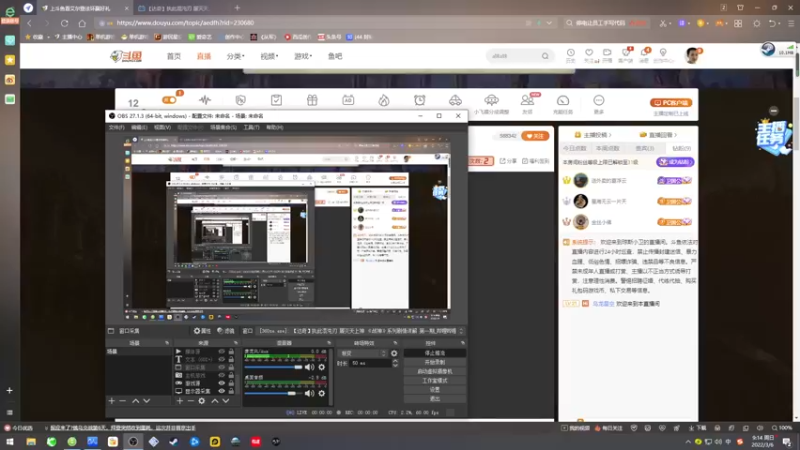Screen dimensions: 800x450
Task: Toggle visibility of the 显示器采集 source
Action: tap(221, 391)
